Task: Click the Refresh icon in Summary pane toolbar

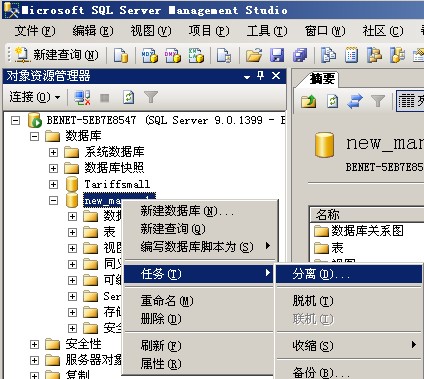Action: click(332, 101)
